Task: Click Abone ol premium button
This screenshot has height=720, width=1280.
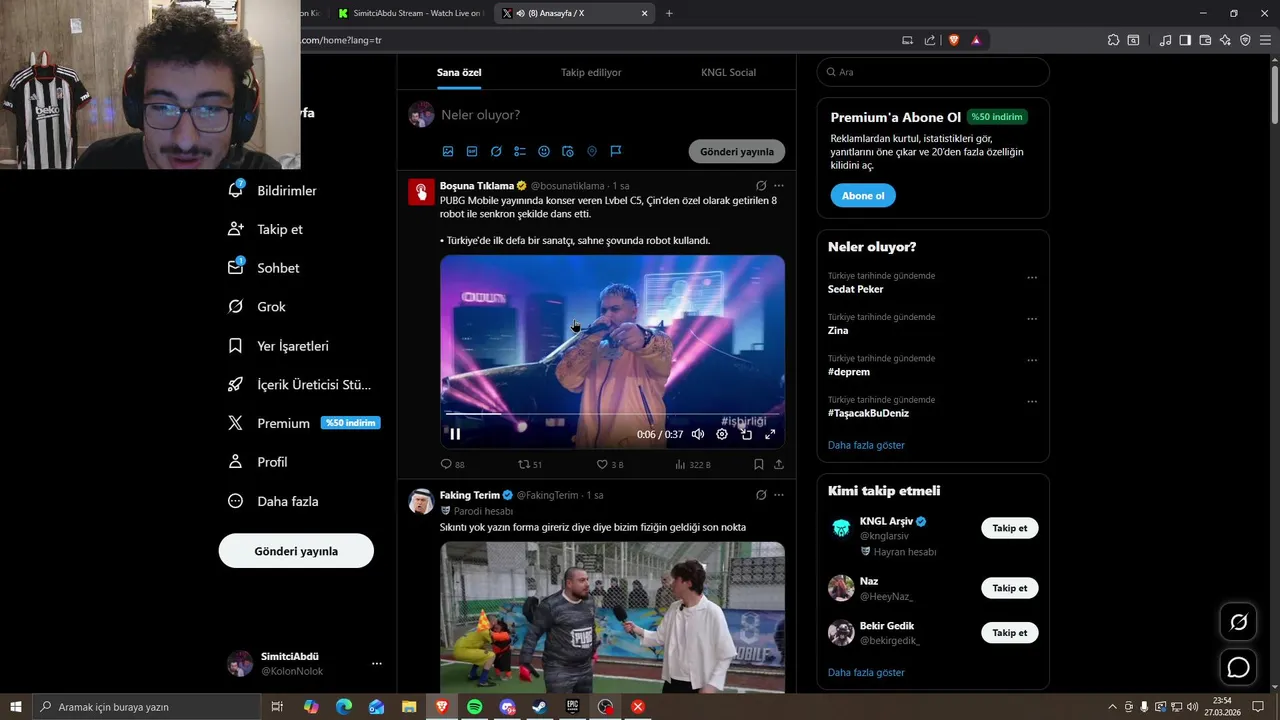Action: (x=863, y=196)
